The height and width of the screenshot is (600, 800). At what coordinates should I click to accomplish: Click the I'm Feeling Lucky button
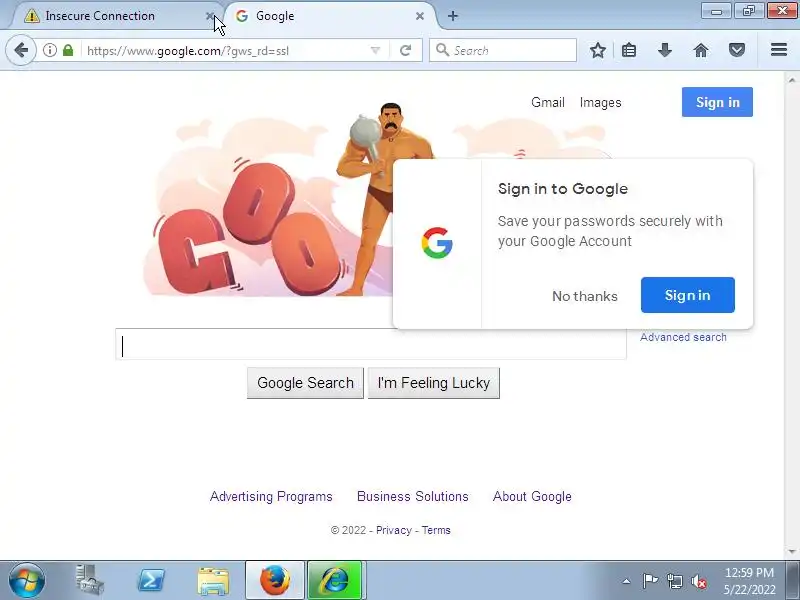pos(434,383)
